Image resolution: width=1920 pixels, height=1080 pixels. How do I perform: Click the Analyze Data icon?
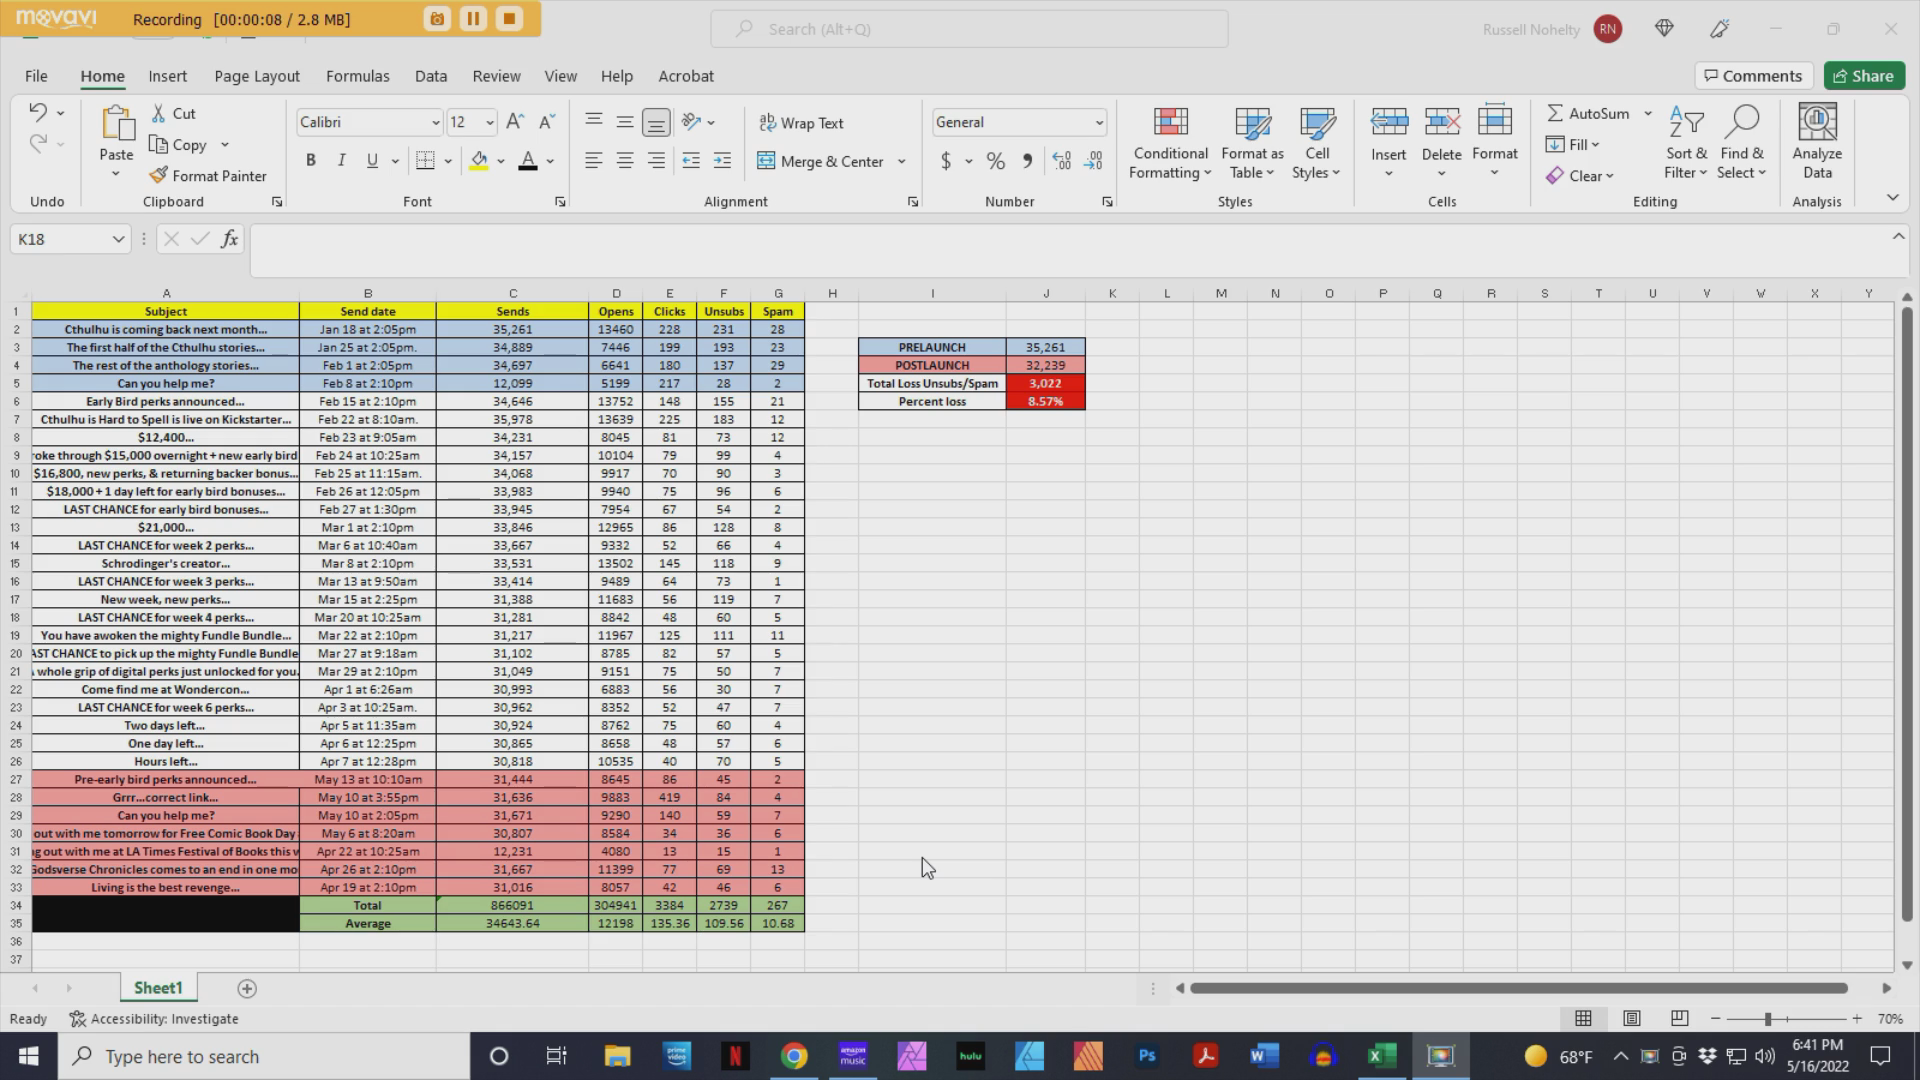point(1817,143)
